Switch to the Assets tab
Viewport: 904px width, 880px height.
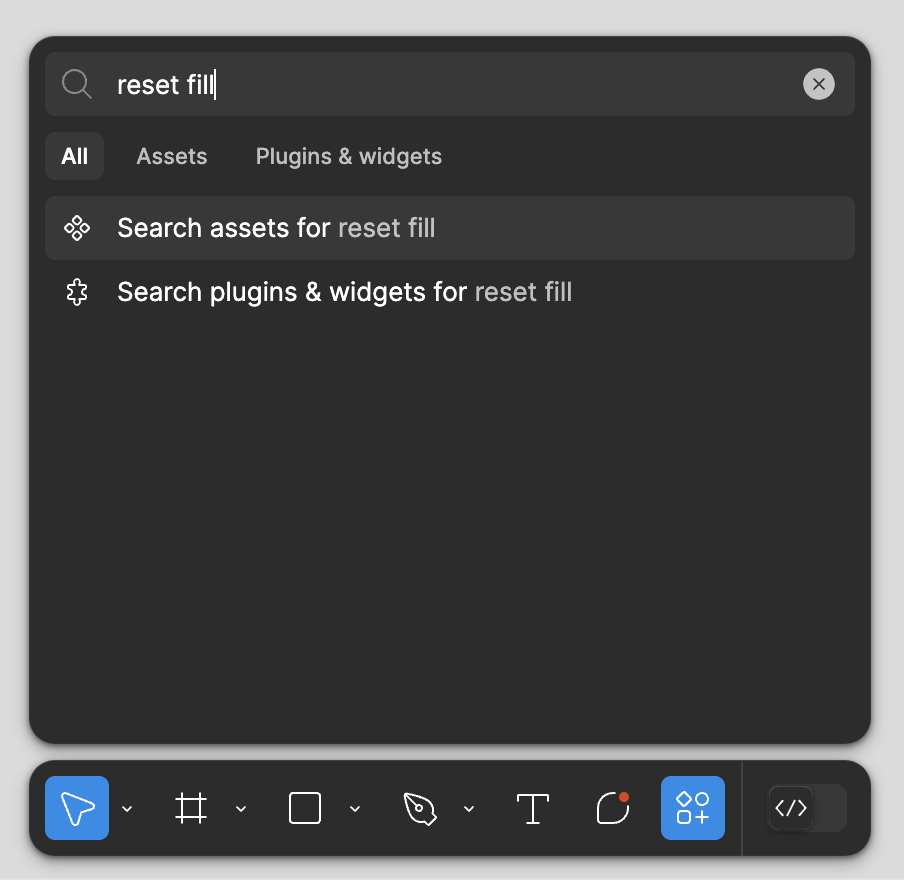[x=172, y=156]
